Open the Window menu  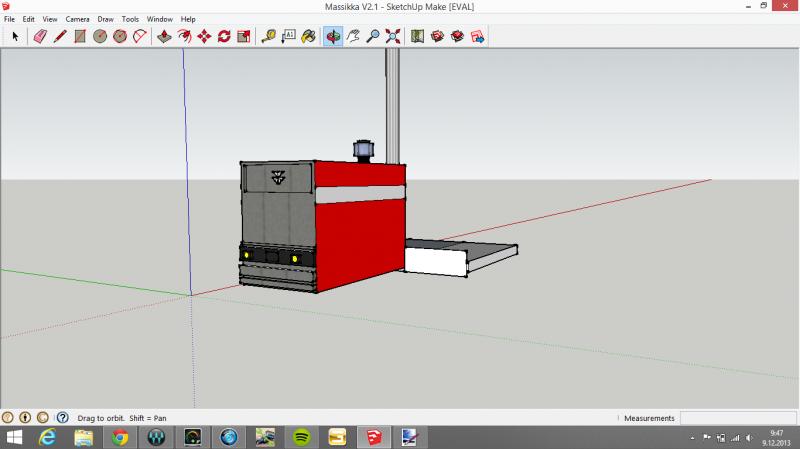[x=160, y=19]
